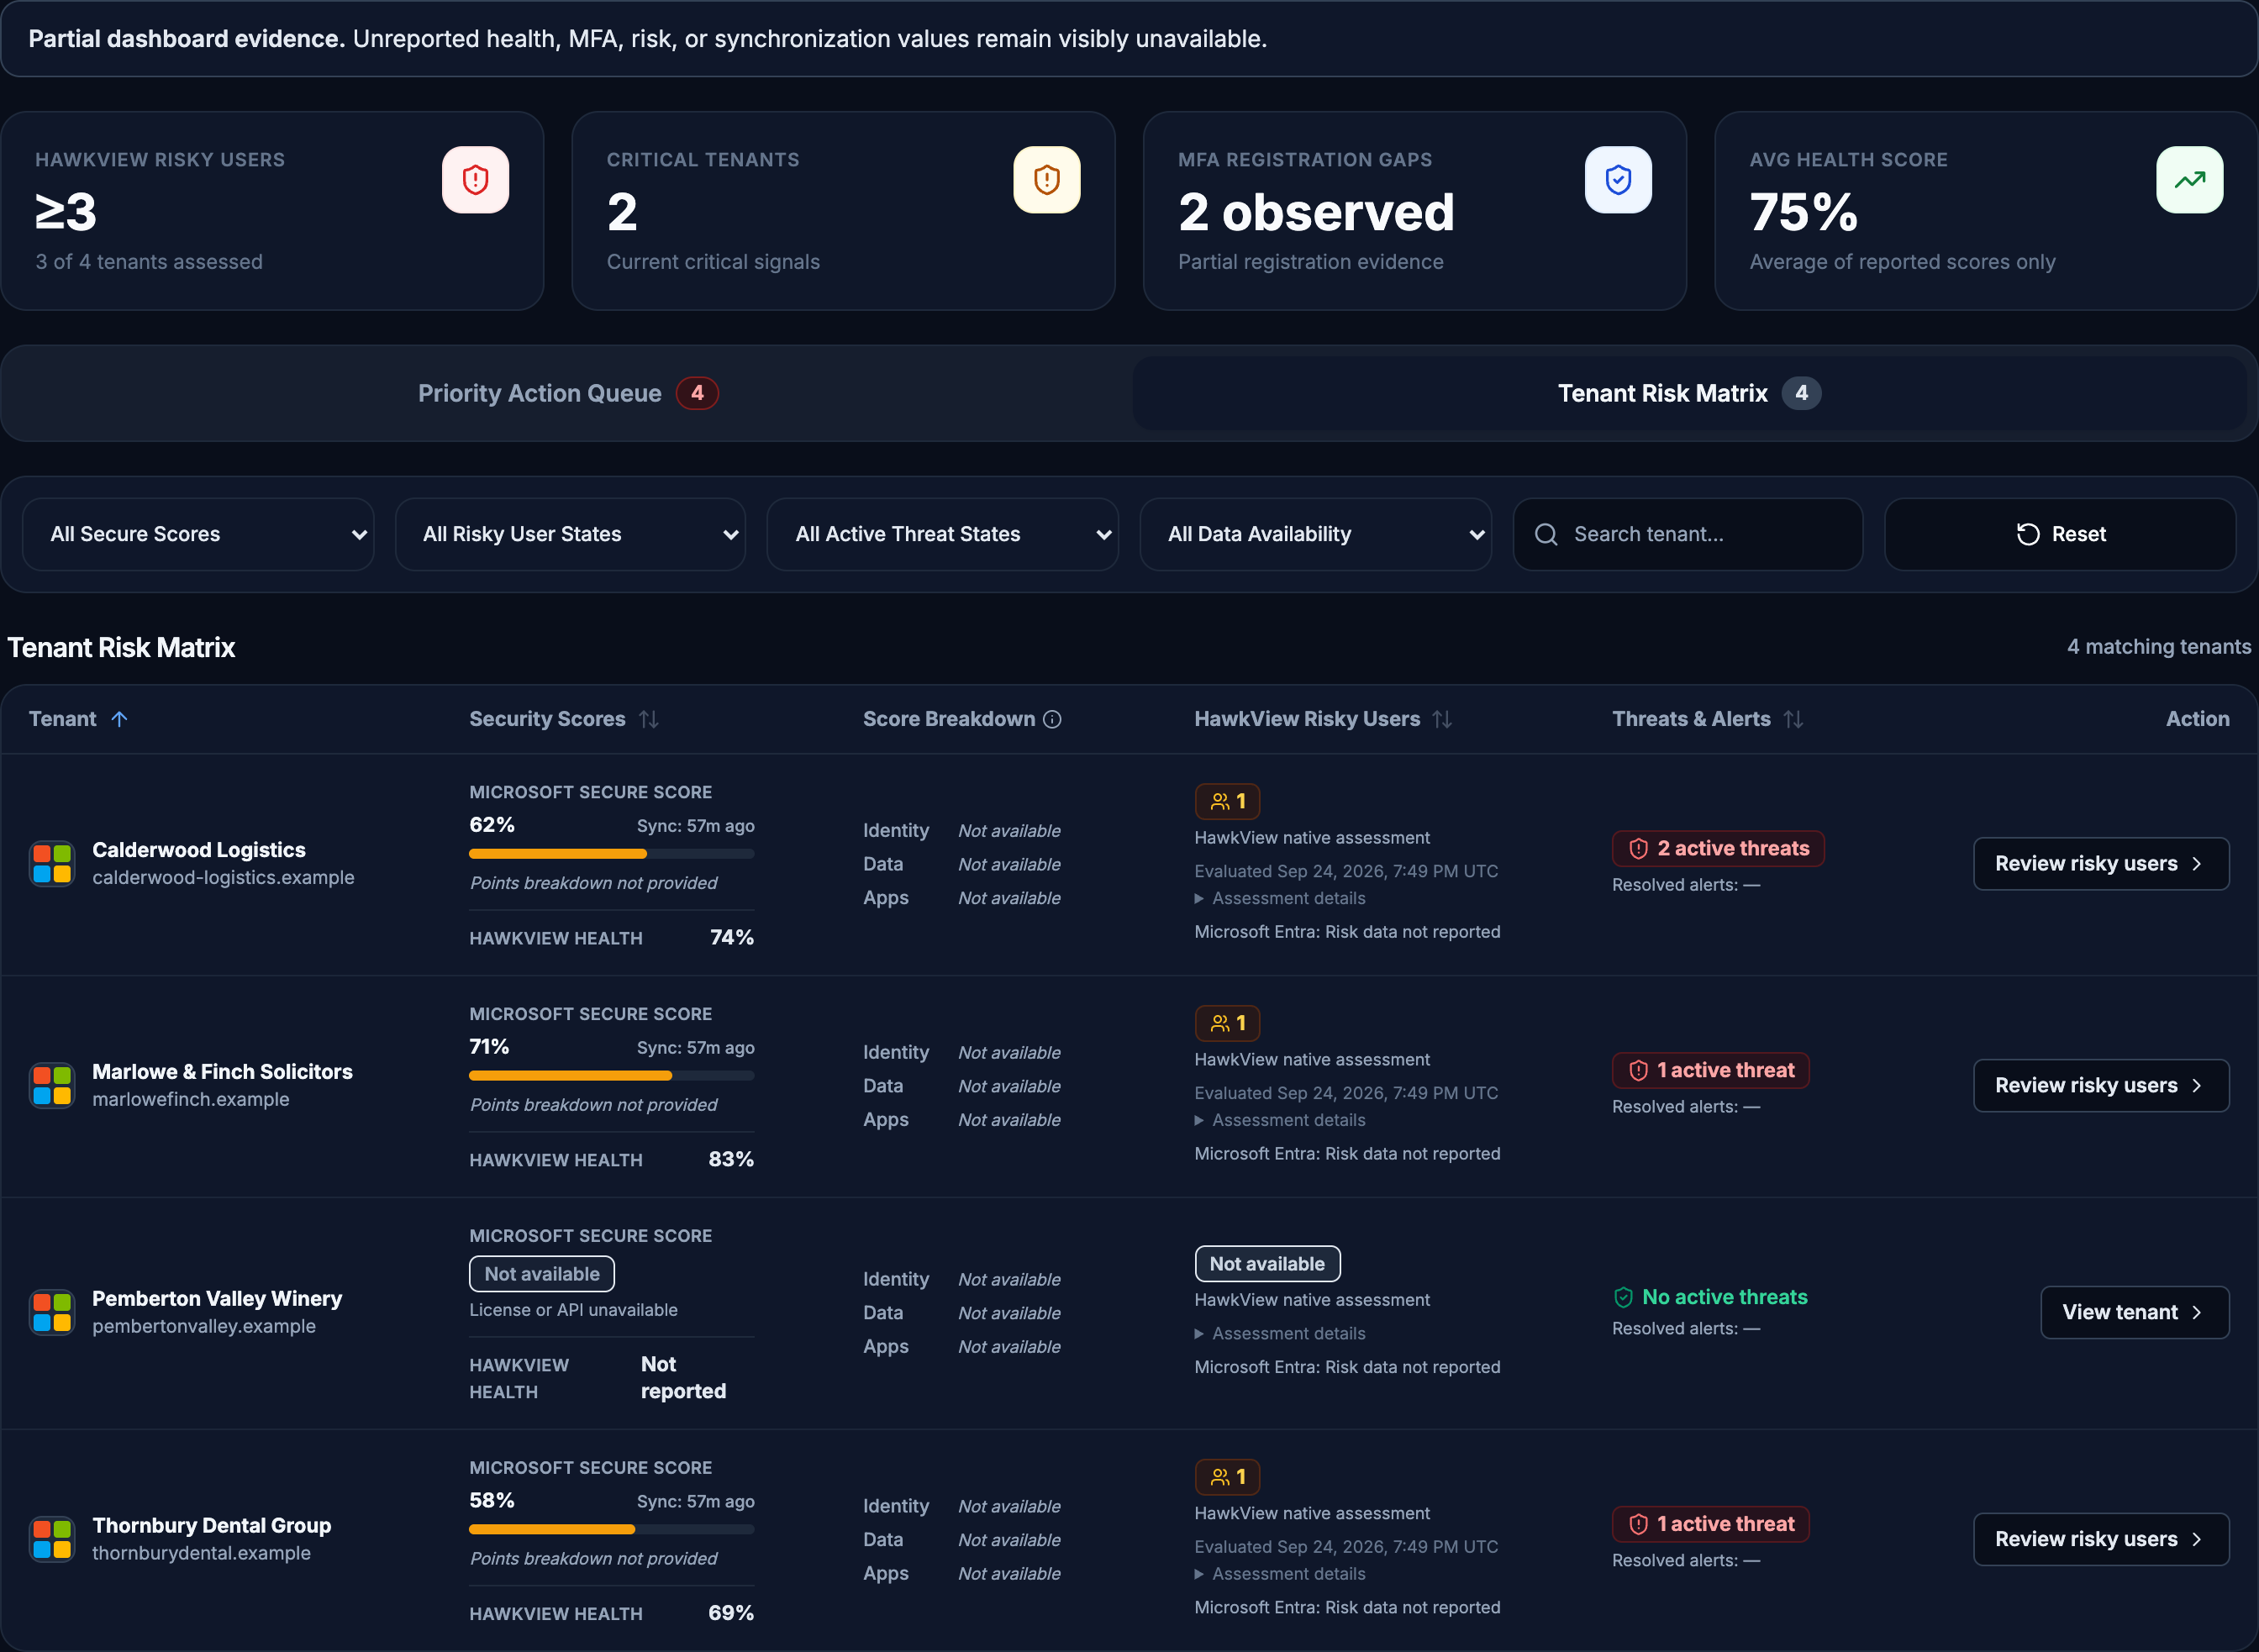Review risky users for Thornbury Dental Group

pyautogui.click(x=2100, y=1539)
